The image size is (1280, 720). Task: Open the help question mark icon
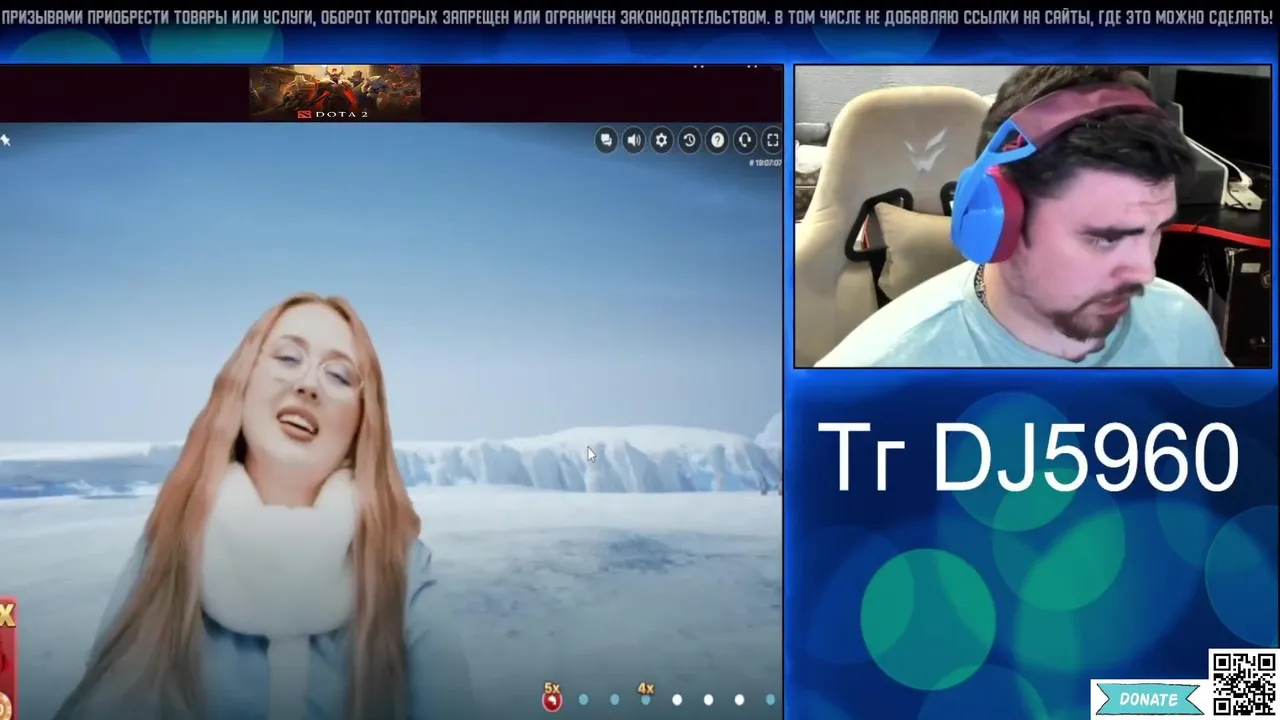point(717,141)
